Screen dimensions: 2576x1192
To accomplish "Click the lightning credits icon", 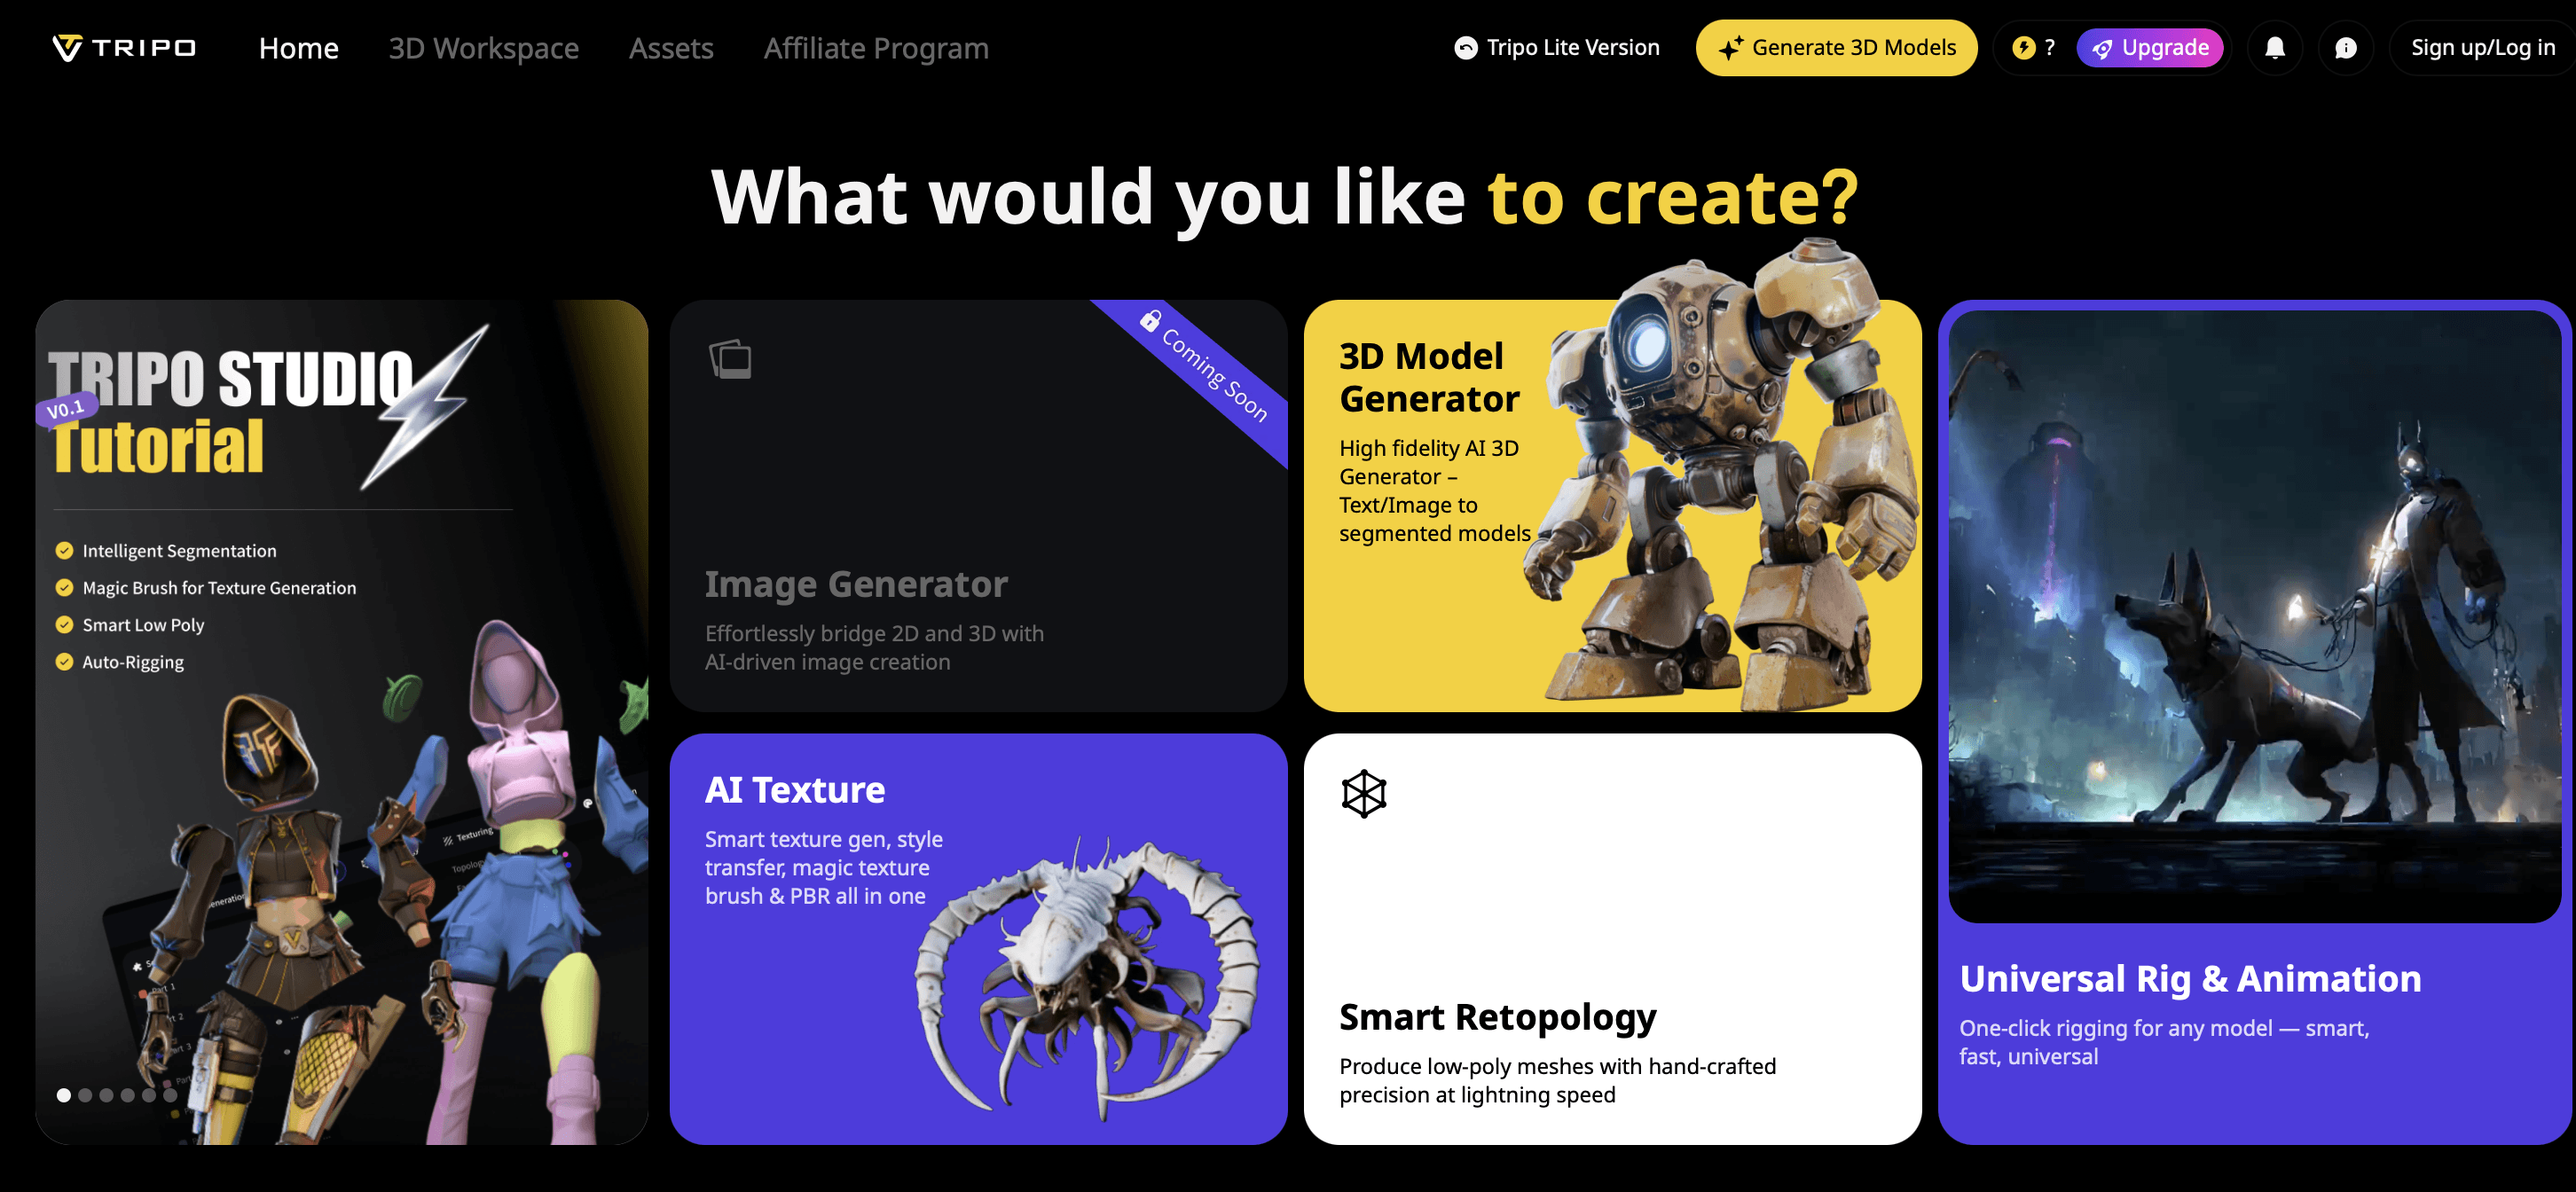I will pyautogui.click(x=2023, y=48).
